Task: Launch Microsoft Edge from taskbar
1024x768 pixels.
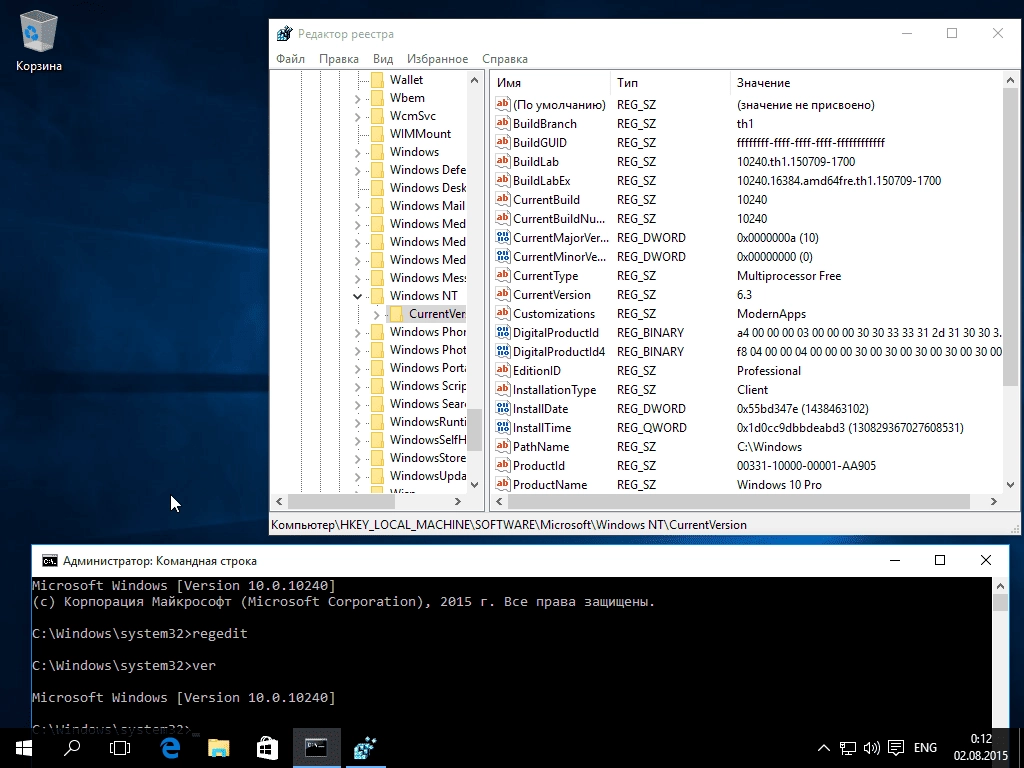Action: pyautogui.click(x=170, y=748)
